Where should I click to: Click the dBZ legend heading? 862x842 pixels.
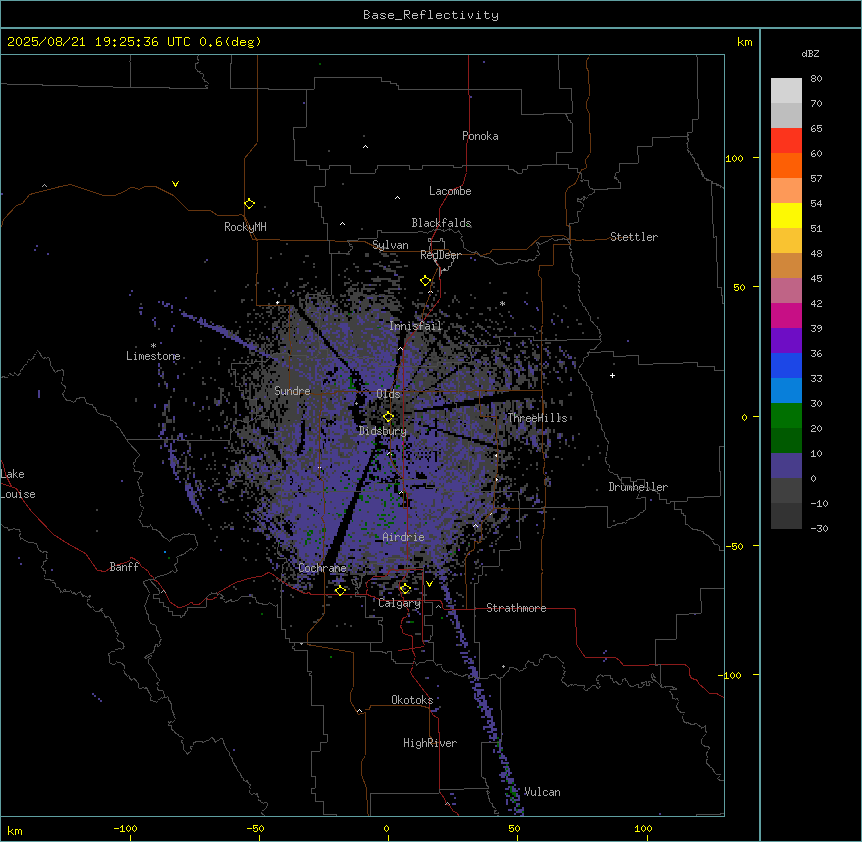[x=810, y=53]
